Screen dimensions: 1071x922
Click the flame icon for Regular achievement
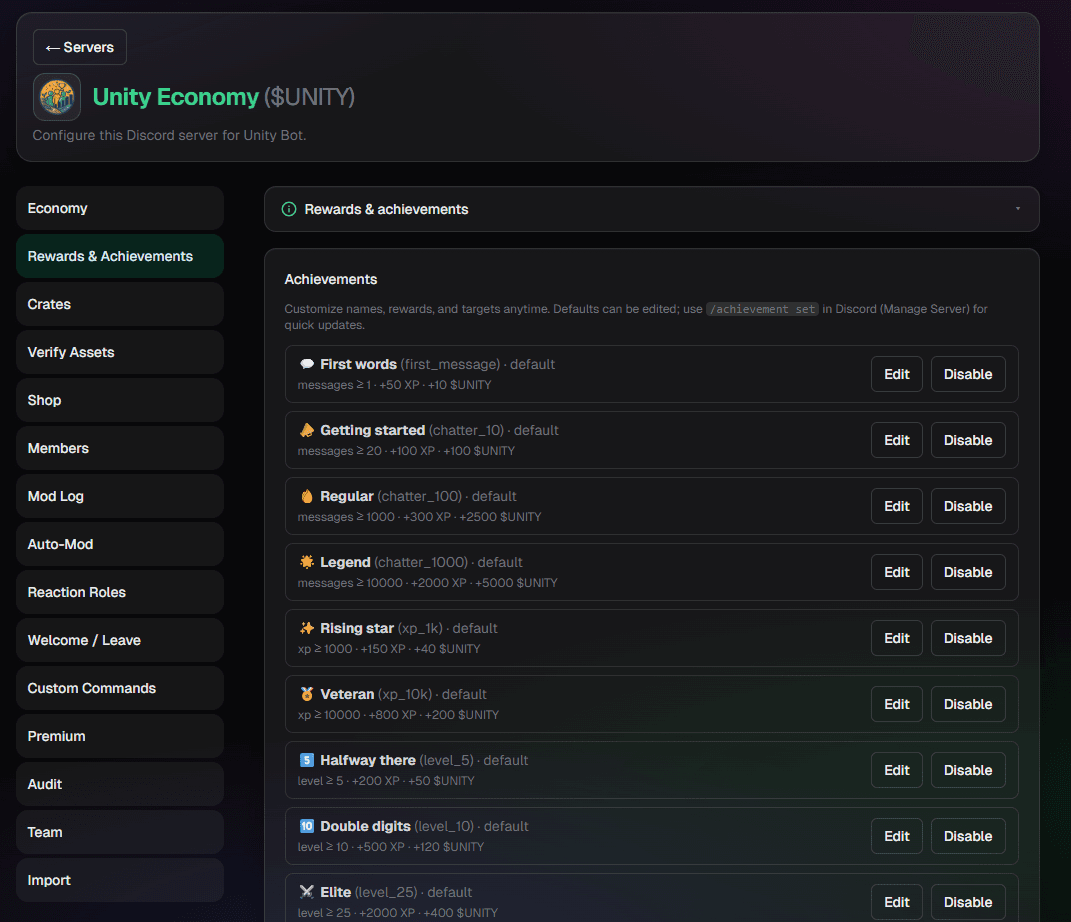307,497
